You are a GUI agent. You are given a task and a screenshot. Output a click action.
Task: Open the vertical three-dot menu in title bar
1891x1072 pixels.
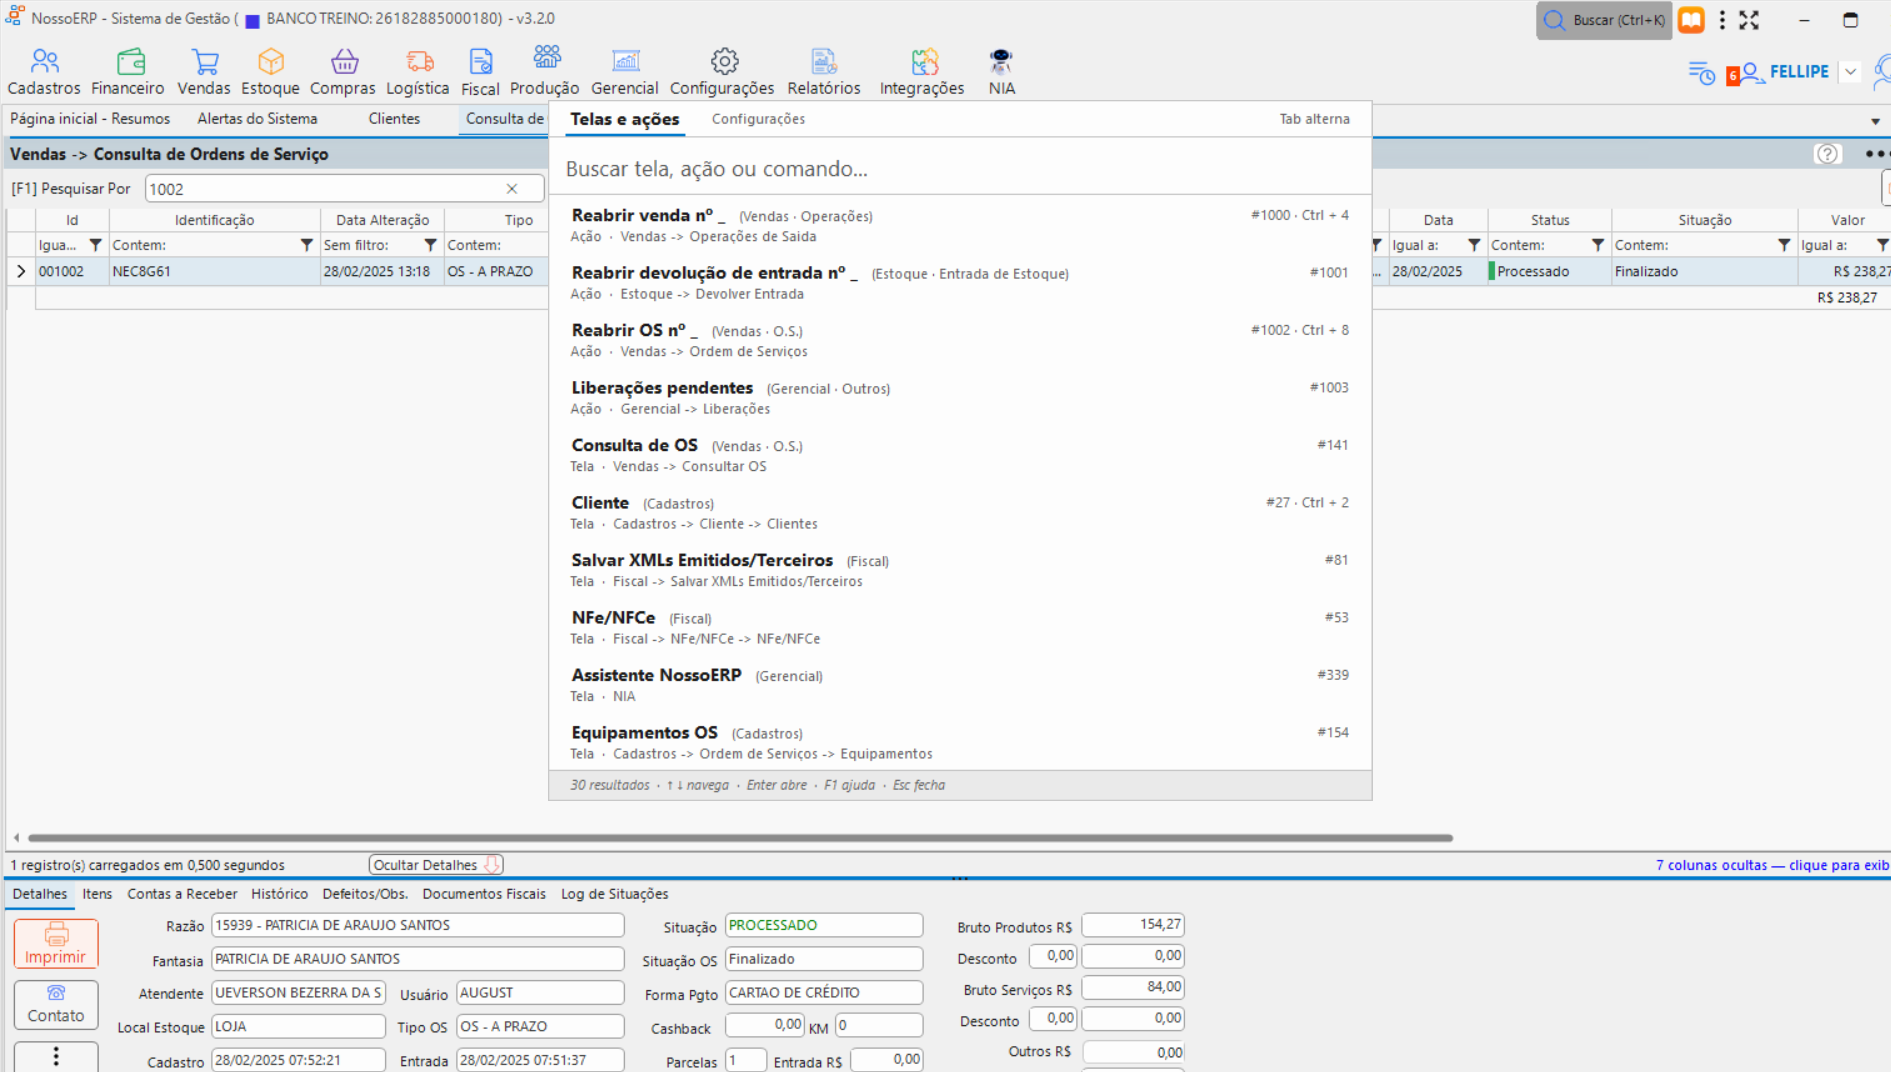click(1722, 20)
